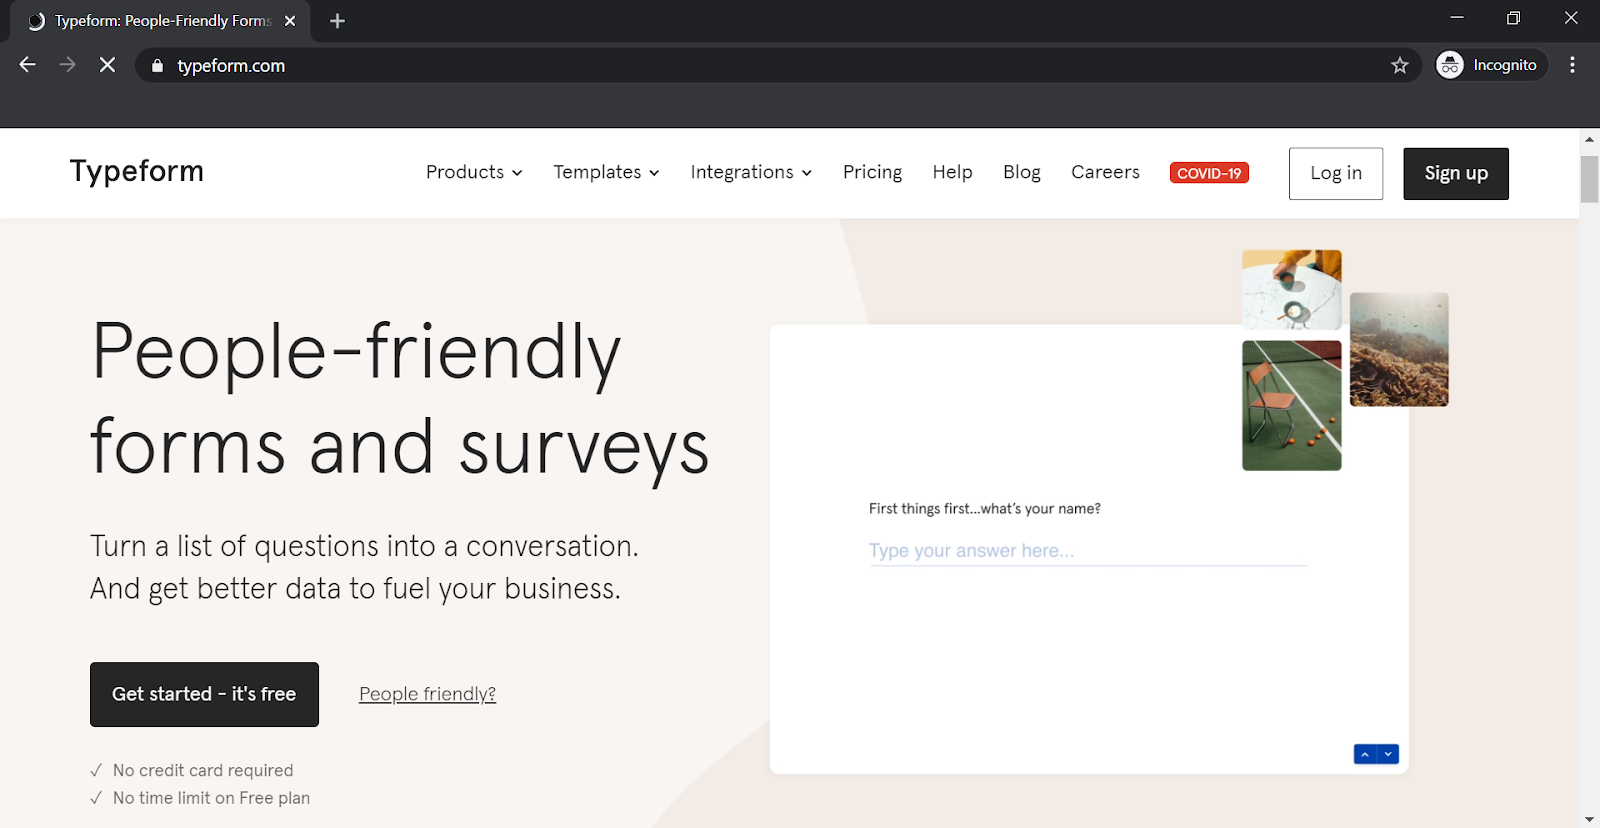This screenshot has height=828, width=1600.
Task: Click Turn a list of questions into a conversation
Action: point(364,546)
